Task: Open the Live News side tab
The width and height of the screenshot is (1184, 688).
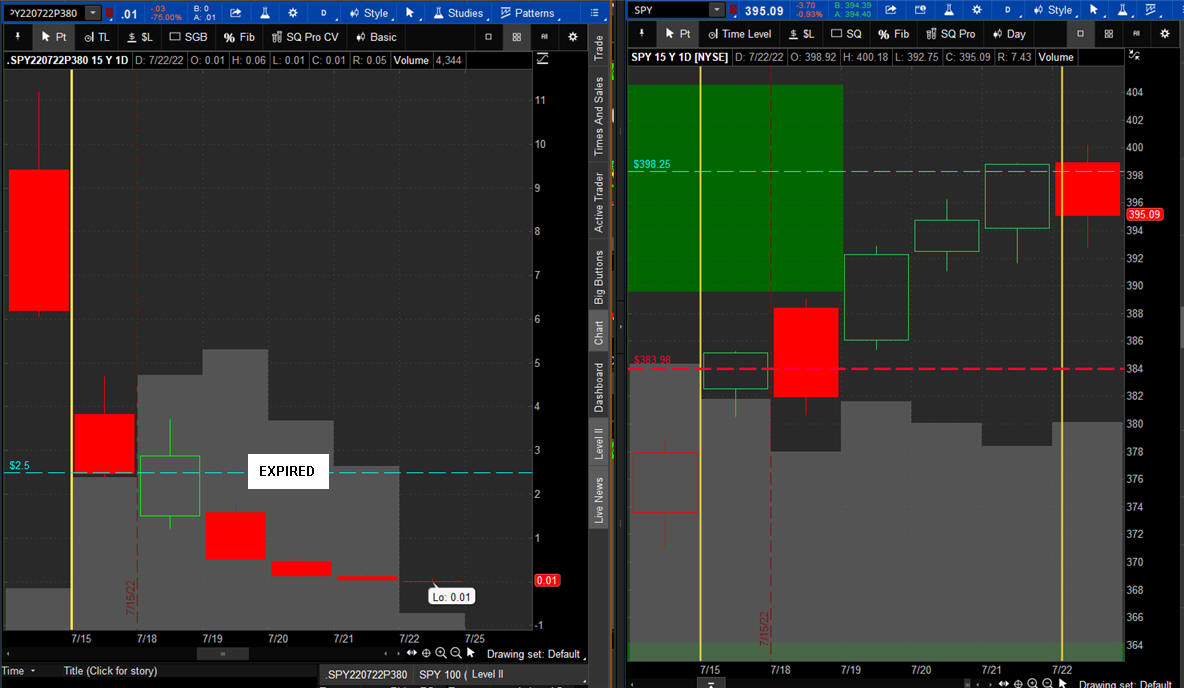Action: (599, 500)
